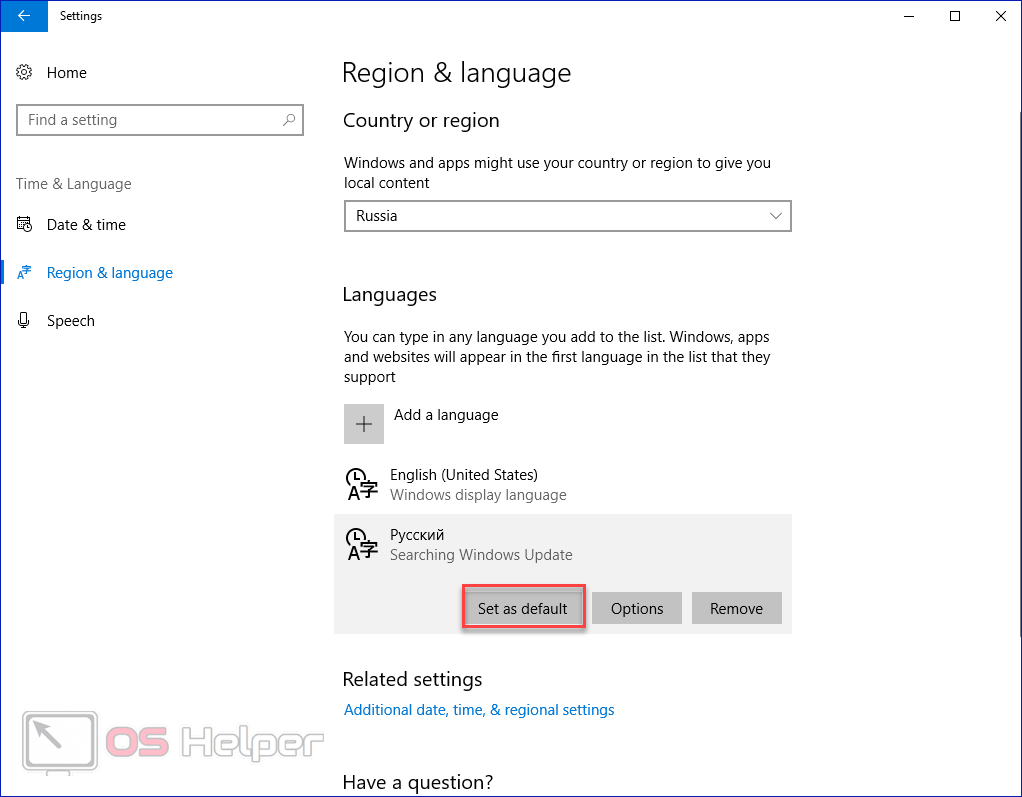
Task: Maximize the Settings window
Action: [x=955, y=16]
